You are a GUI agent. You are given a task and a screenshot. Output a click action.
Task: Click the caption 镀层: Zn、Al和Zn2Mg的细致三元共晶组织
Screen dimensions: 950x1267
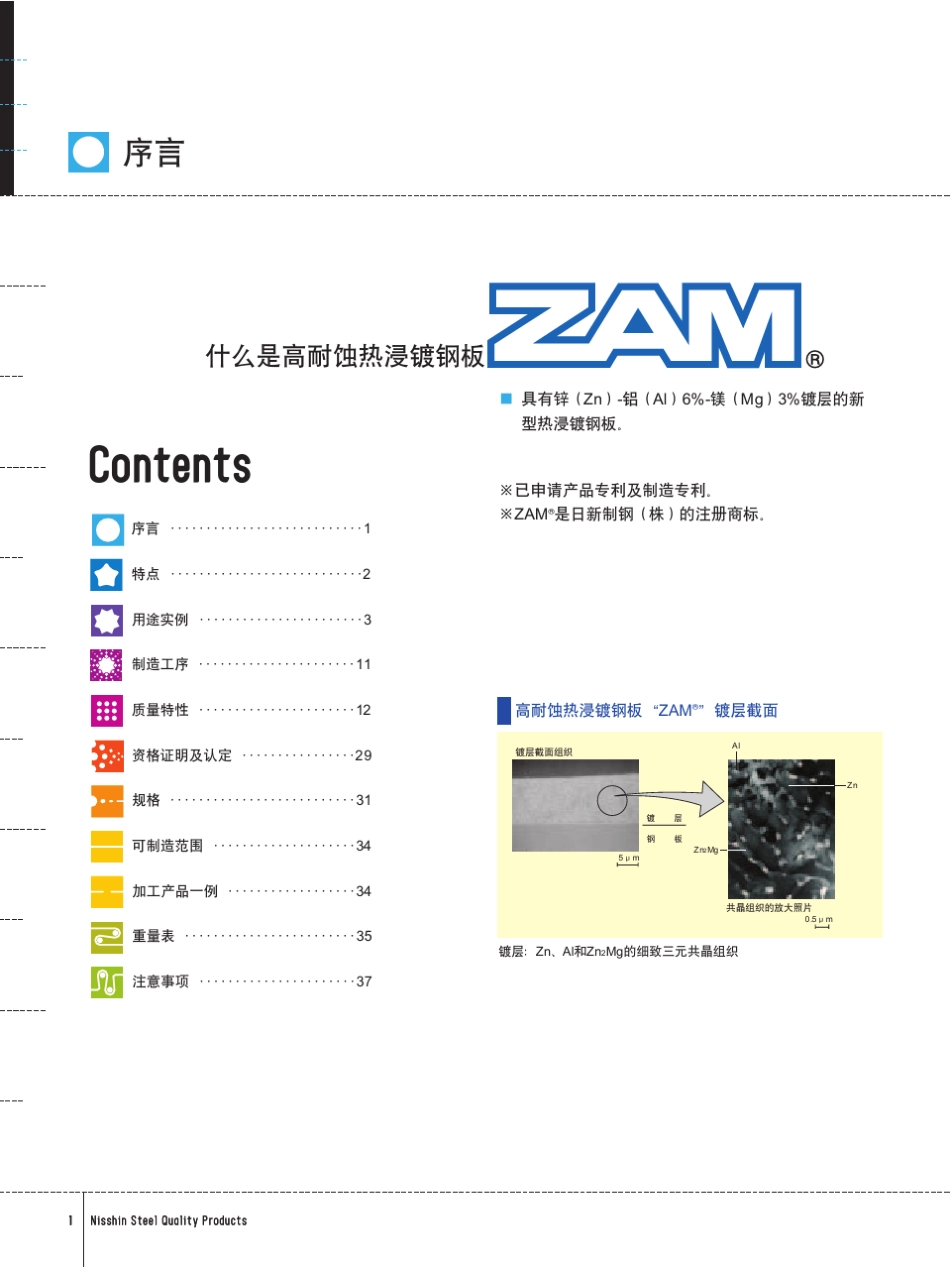click(x=618, y=953)
